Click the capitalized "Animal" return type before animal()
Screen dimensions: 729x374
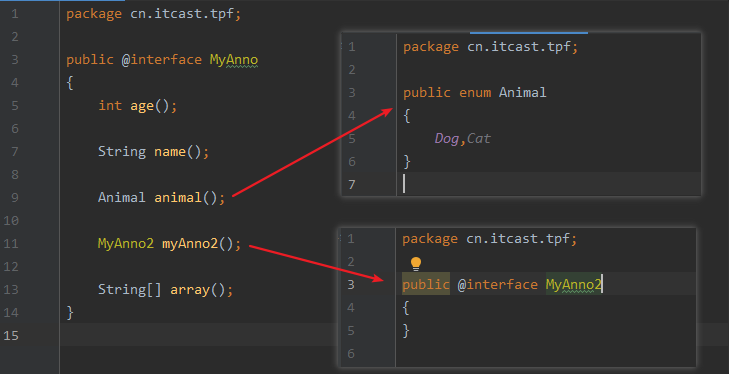click(121, 197)
